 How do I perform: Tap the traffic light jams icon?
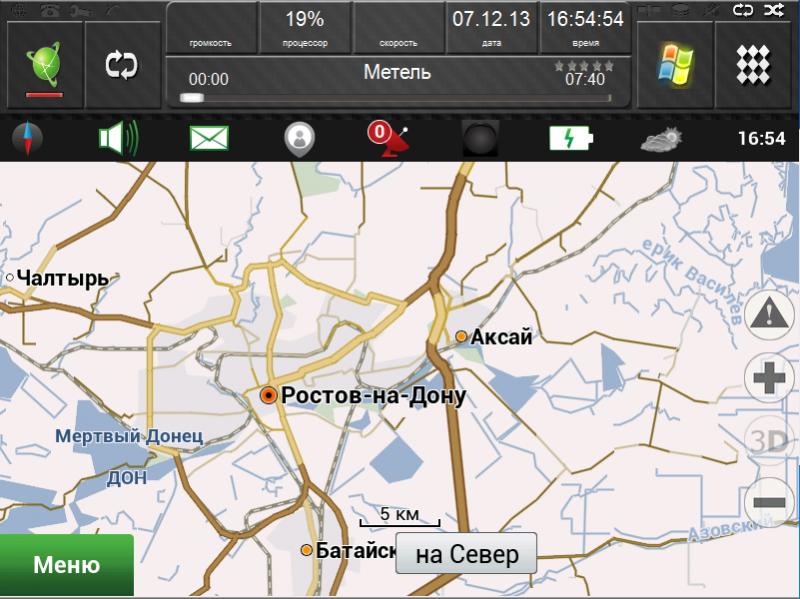480,138
